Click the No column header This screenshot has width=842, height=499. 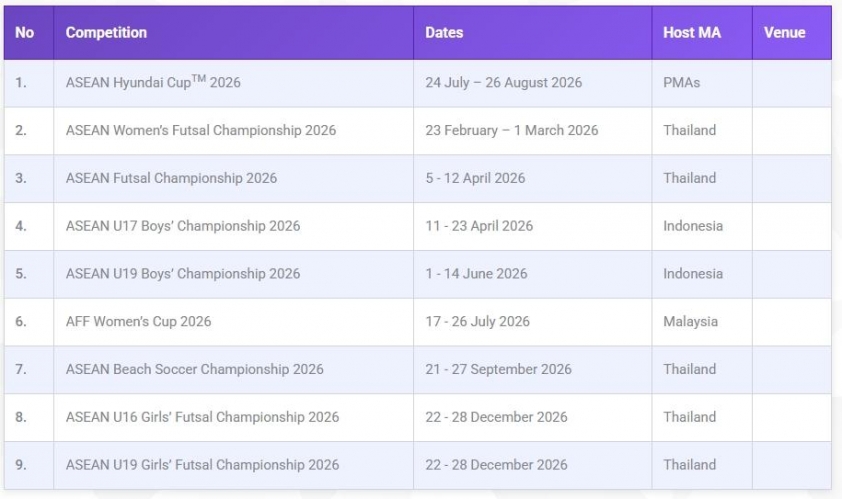pos(25,33)
